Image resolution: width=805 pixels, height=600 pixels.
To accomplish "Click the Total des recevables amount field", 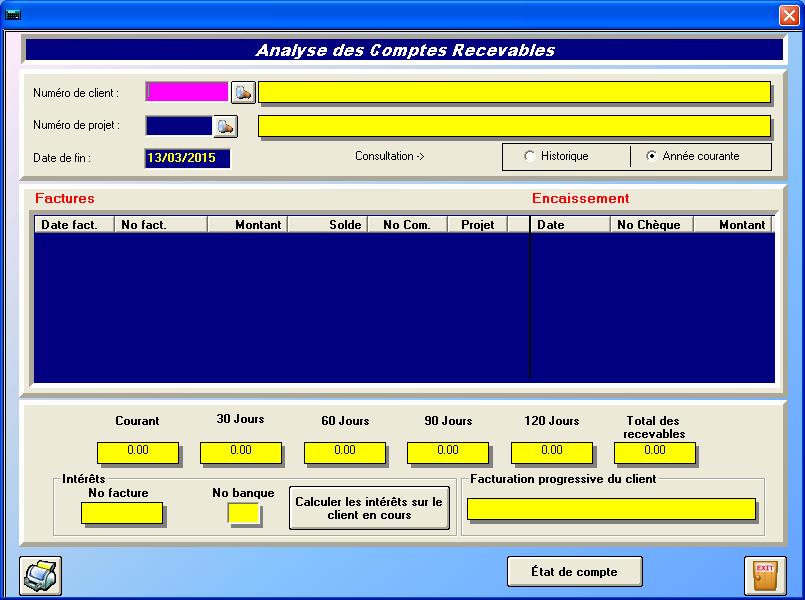I will (655, 452).
